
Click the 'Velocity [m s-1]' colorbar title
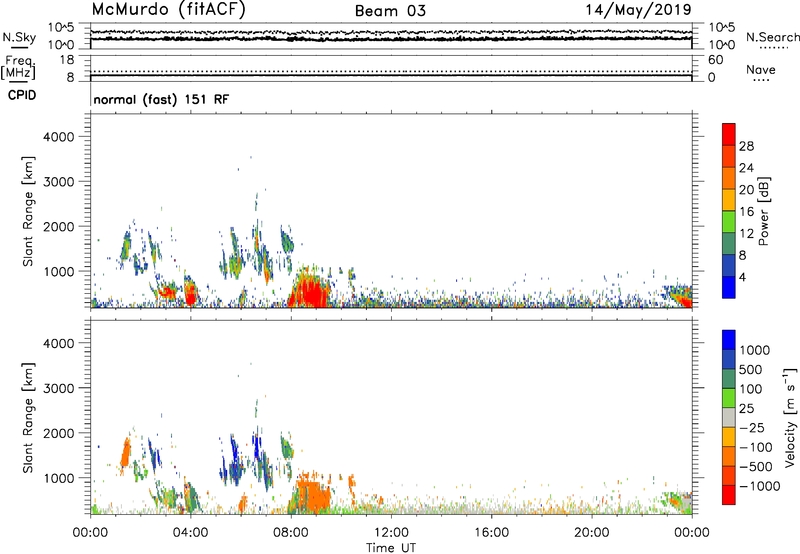tap(790, 417)
